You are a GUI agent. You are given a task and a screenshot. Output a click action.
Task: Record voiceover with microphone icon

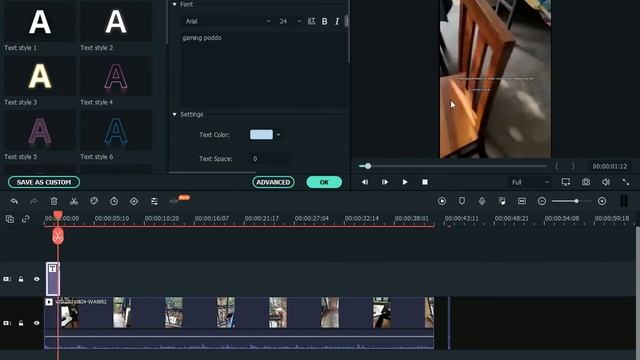click(482, 201)
